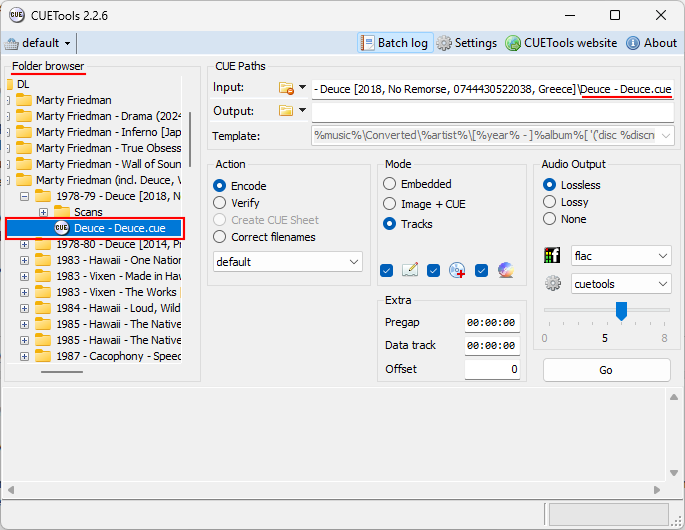The height and width of the screenshot is (530, 685).
Task: Open the Settings dialog
Action: pyautogui.click(x=467, y=43)
